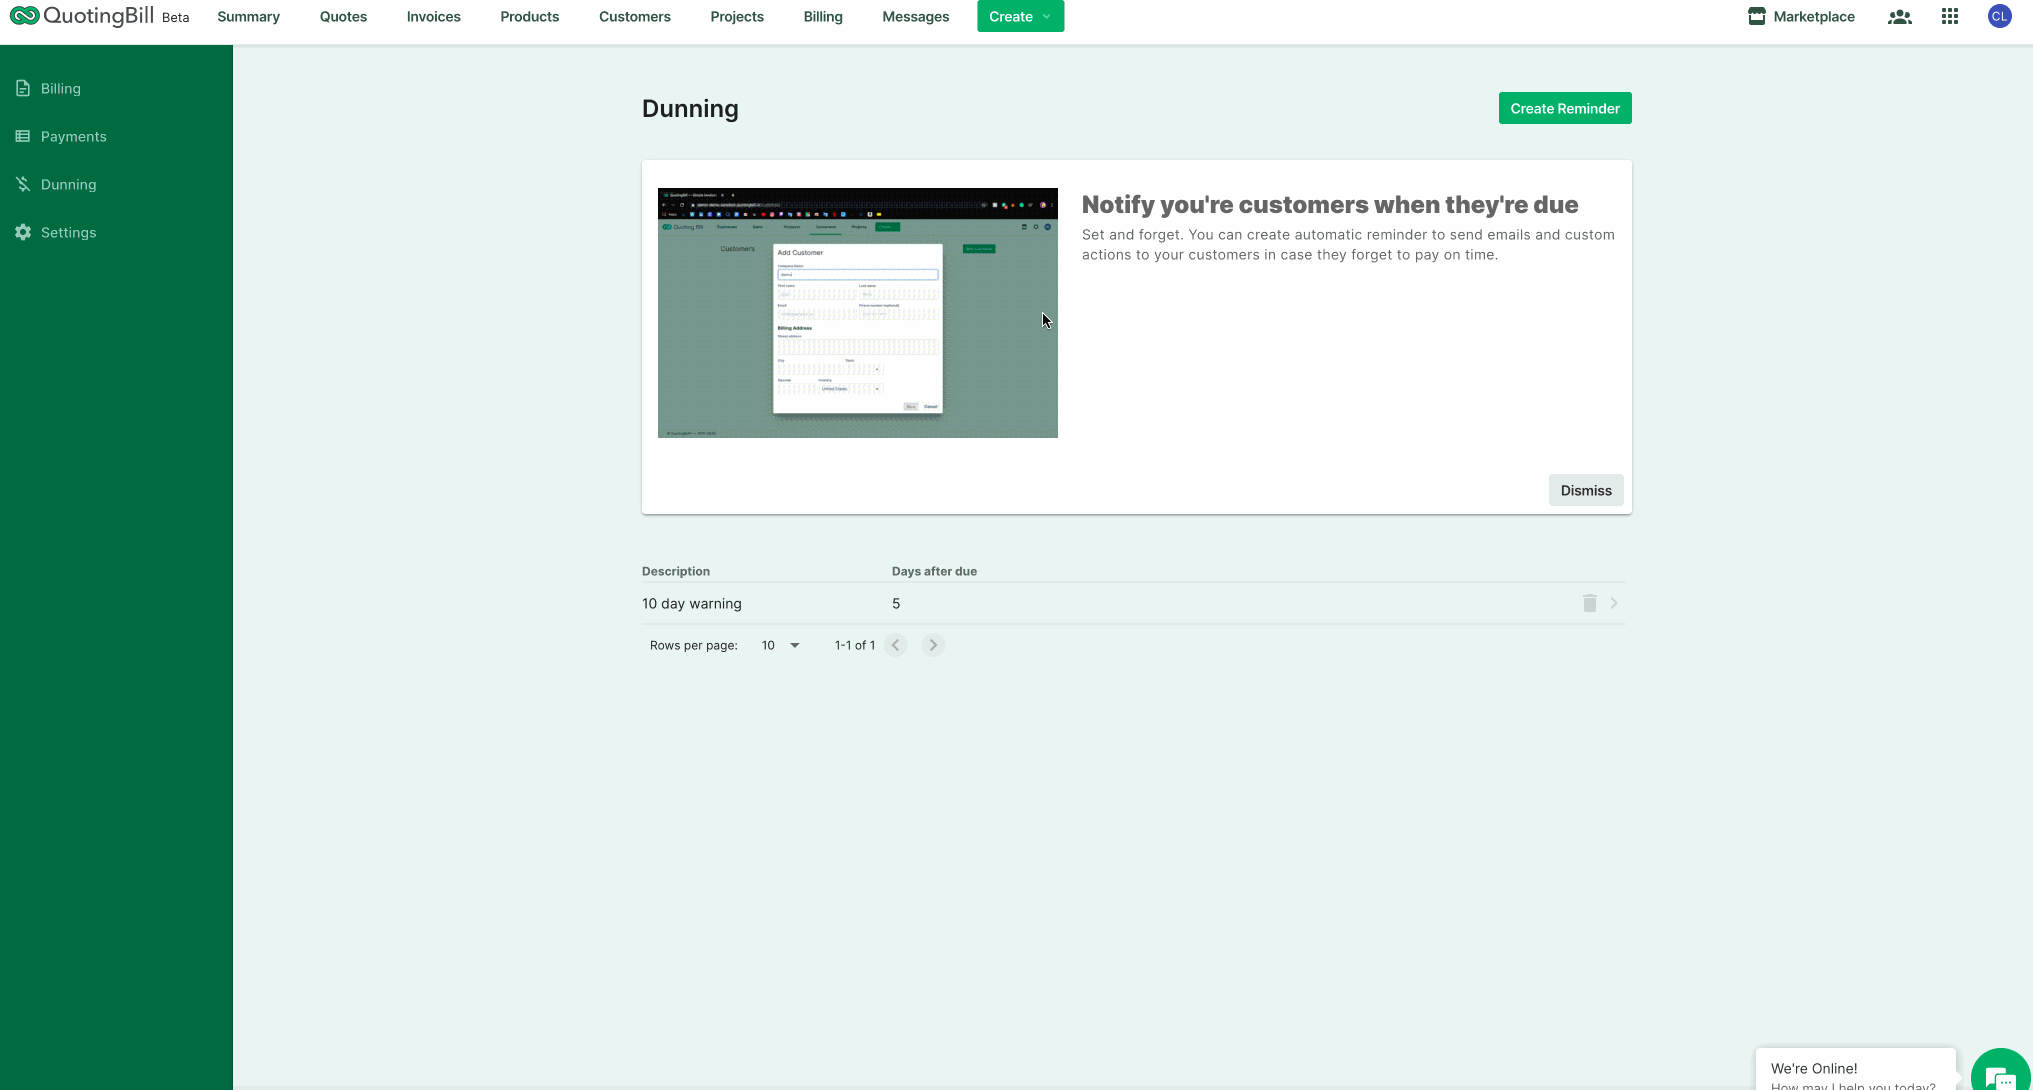2033x1090 pixels.
Task: Go to next page of reminders
Action: (x=933, y=645)
